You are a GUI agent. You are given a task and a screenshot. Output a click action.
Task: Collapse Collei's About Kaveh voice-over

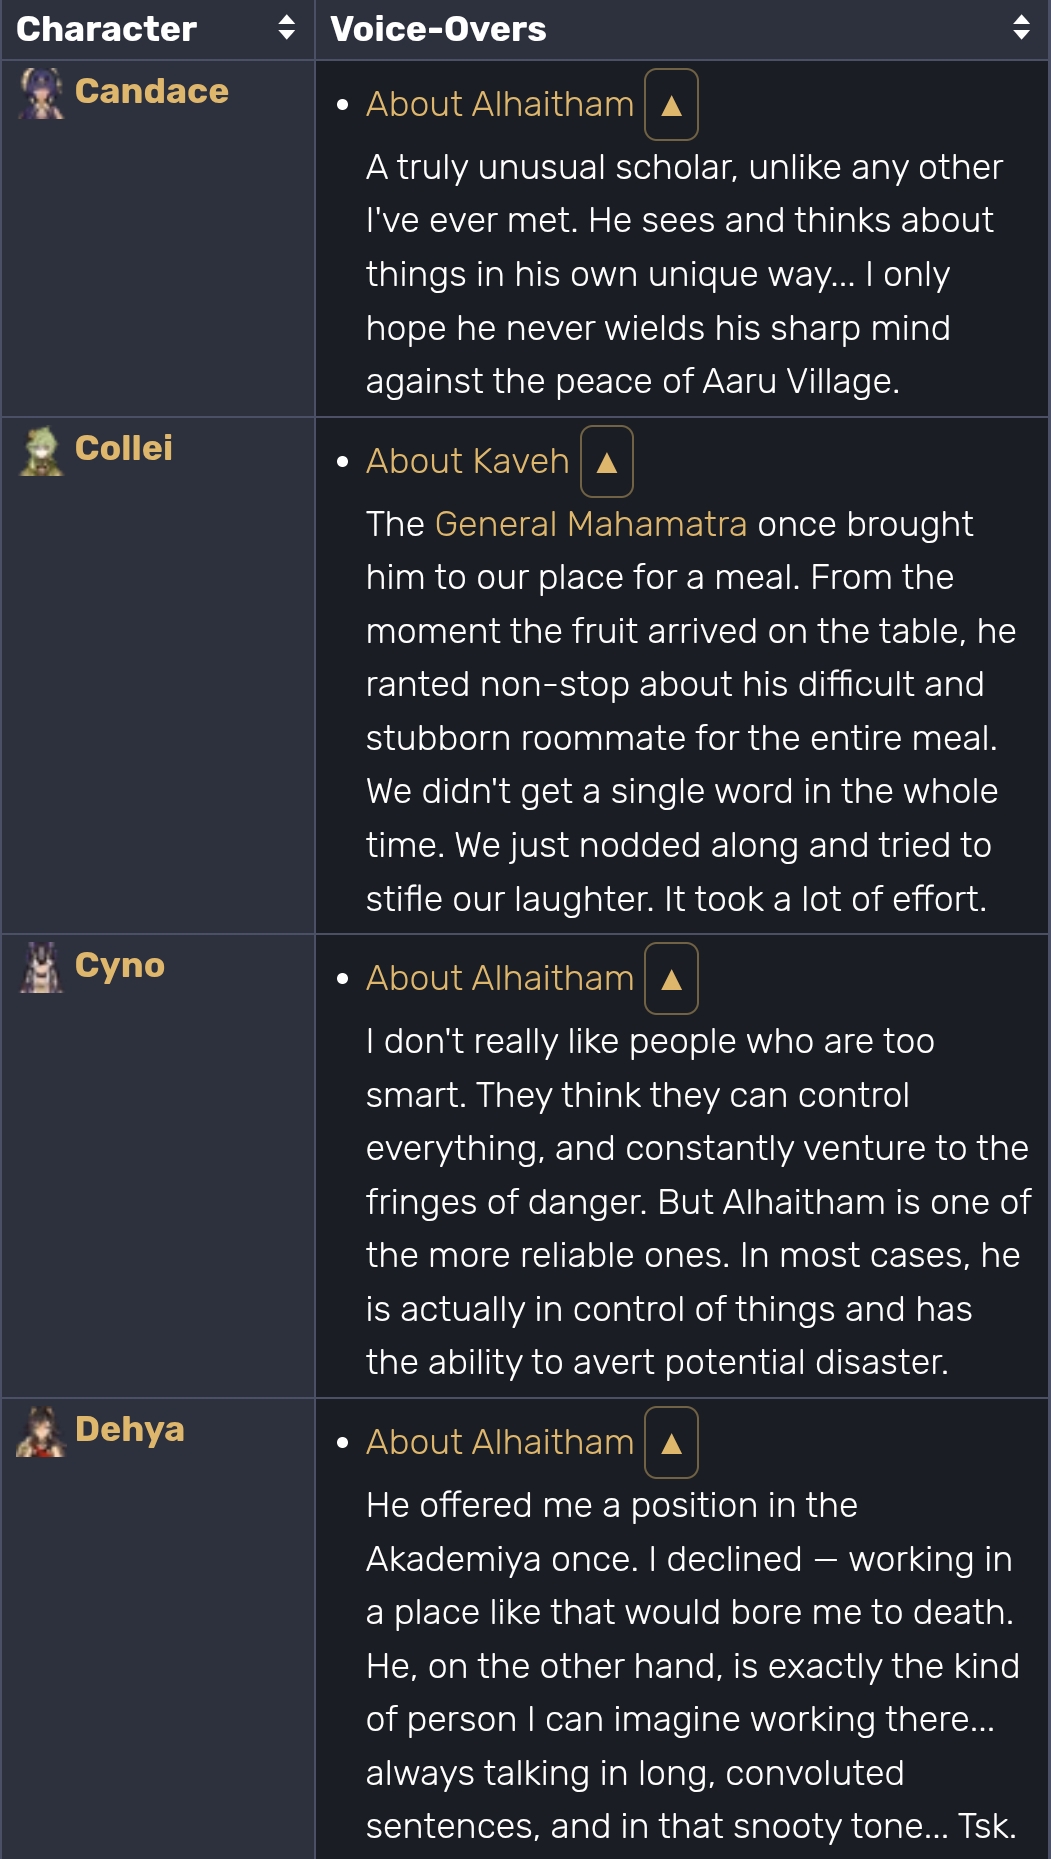tap(606, 462)
